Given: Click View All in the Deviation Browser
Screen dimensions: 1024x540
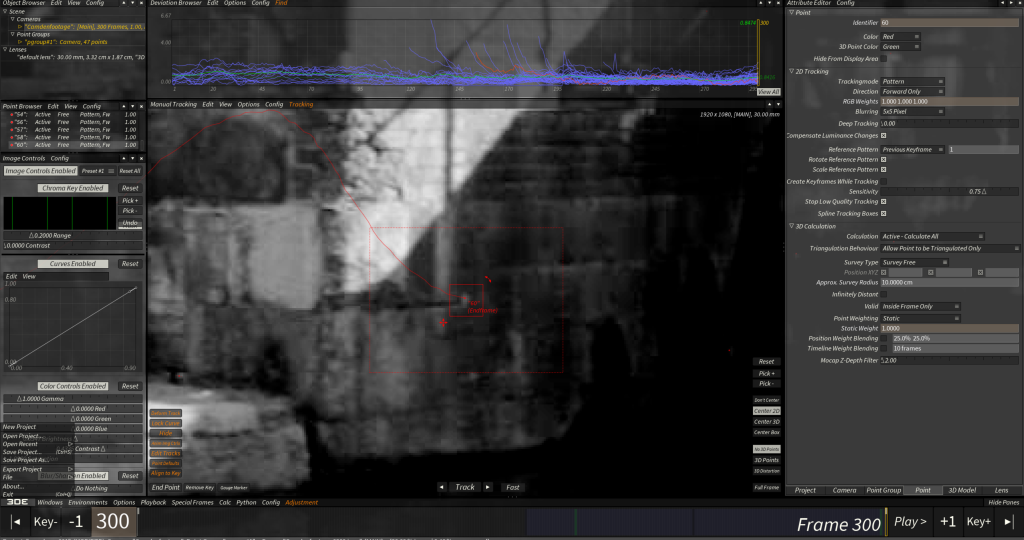Looking at the screenshot, I should point(769,92).
